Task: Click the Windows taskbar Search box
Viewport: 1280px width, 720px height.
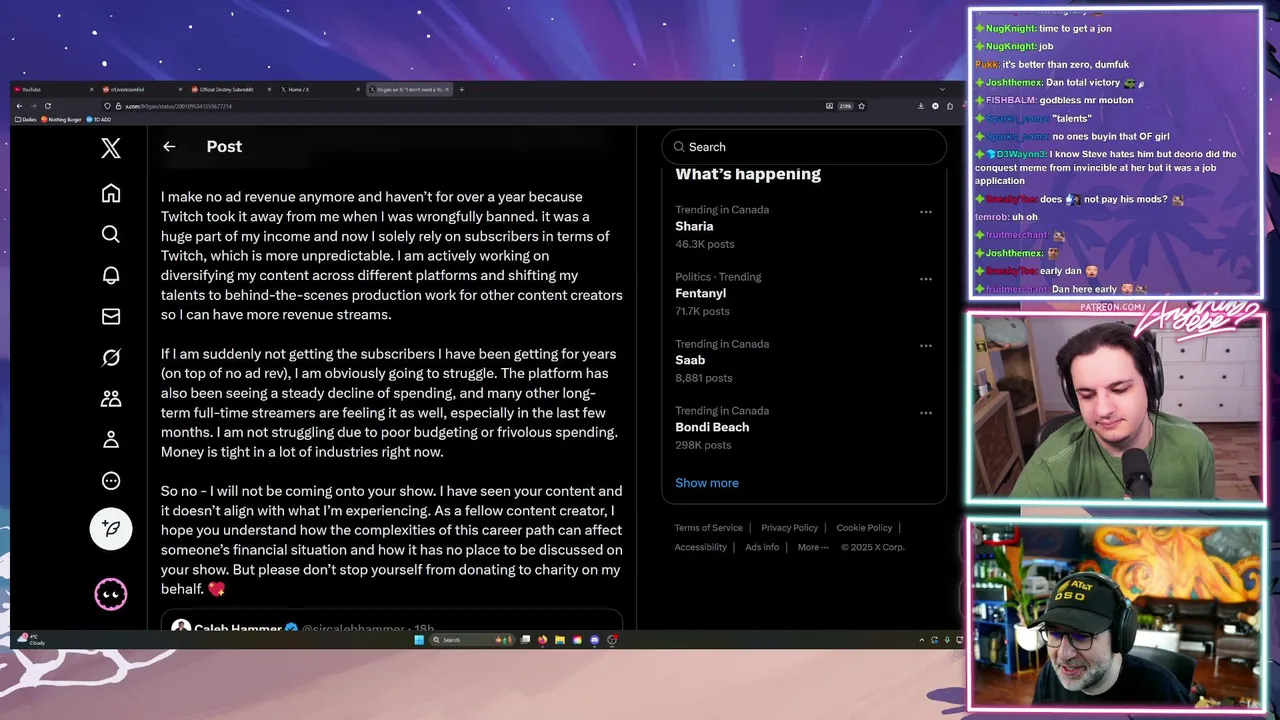Action: (472, 640)
